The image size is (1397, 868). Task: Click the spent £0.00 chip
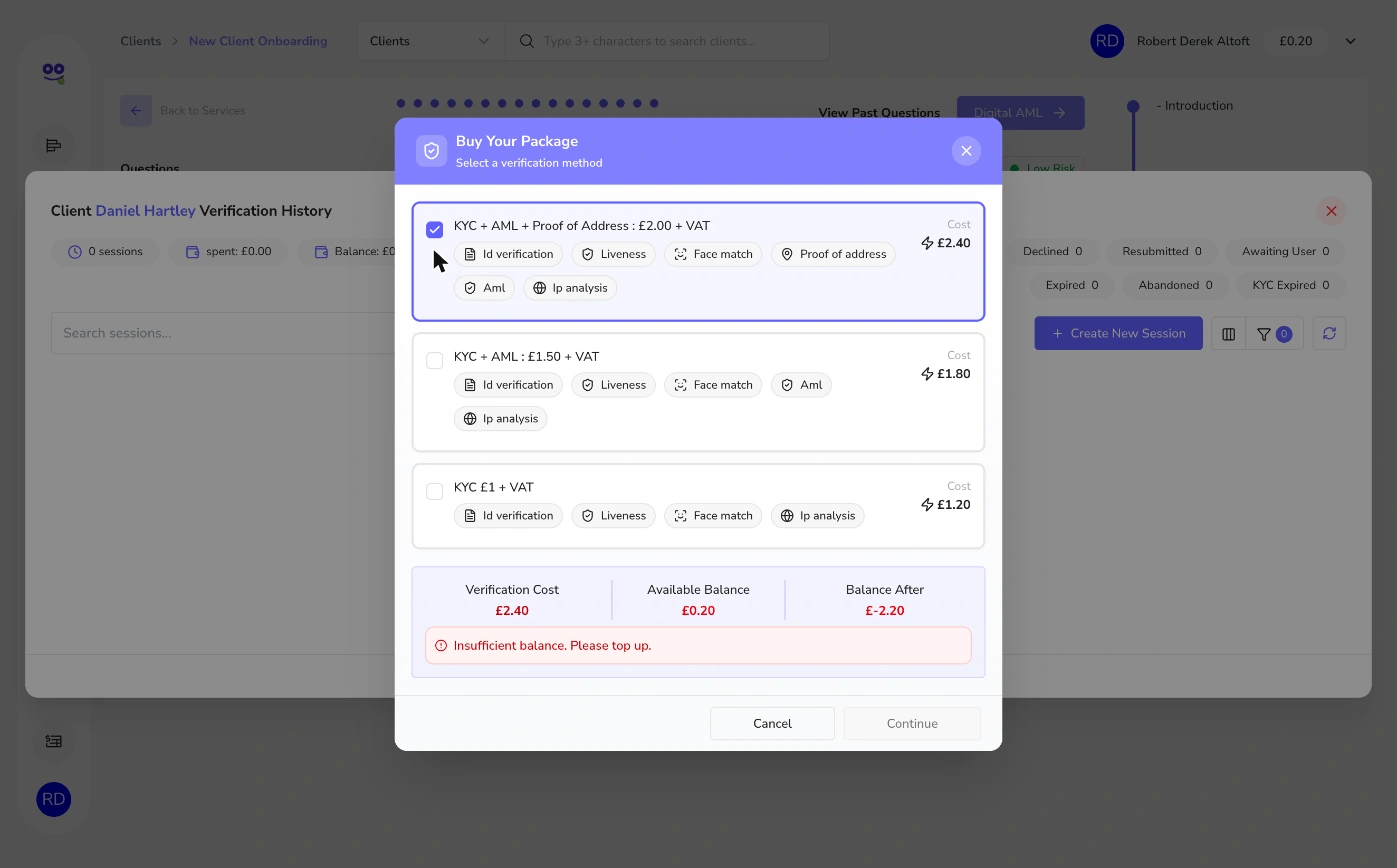(229, 252)
